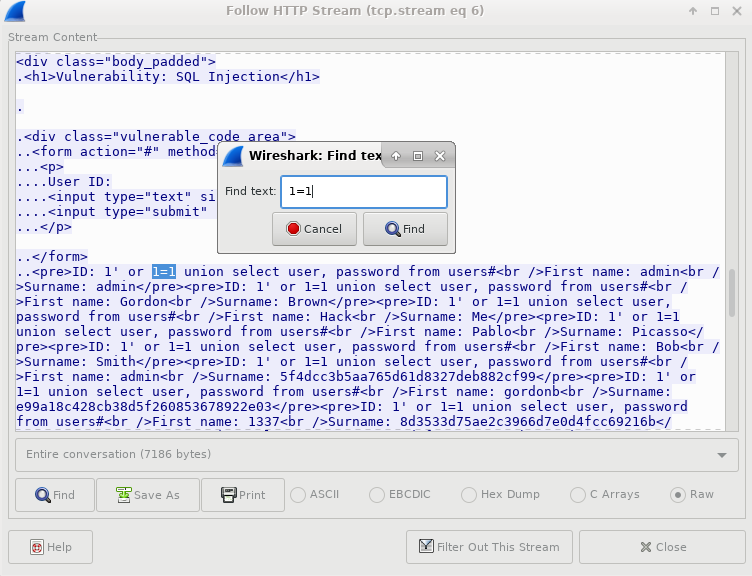The image size is (752, 576).
Task: Click the Find button label in the Find text dialog
Action: click(x=414, y=229)
